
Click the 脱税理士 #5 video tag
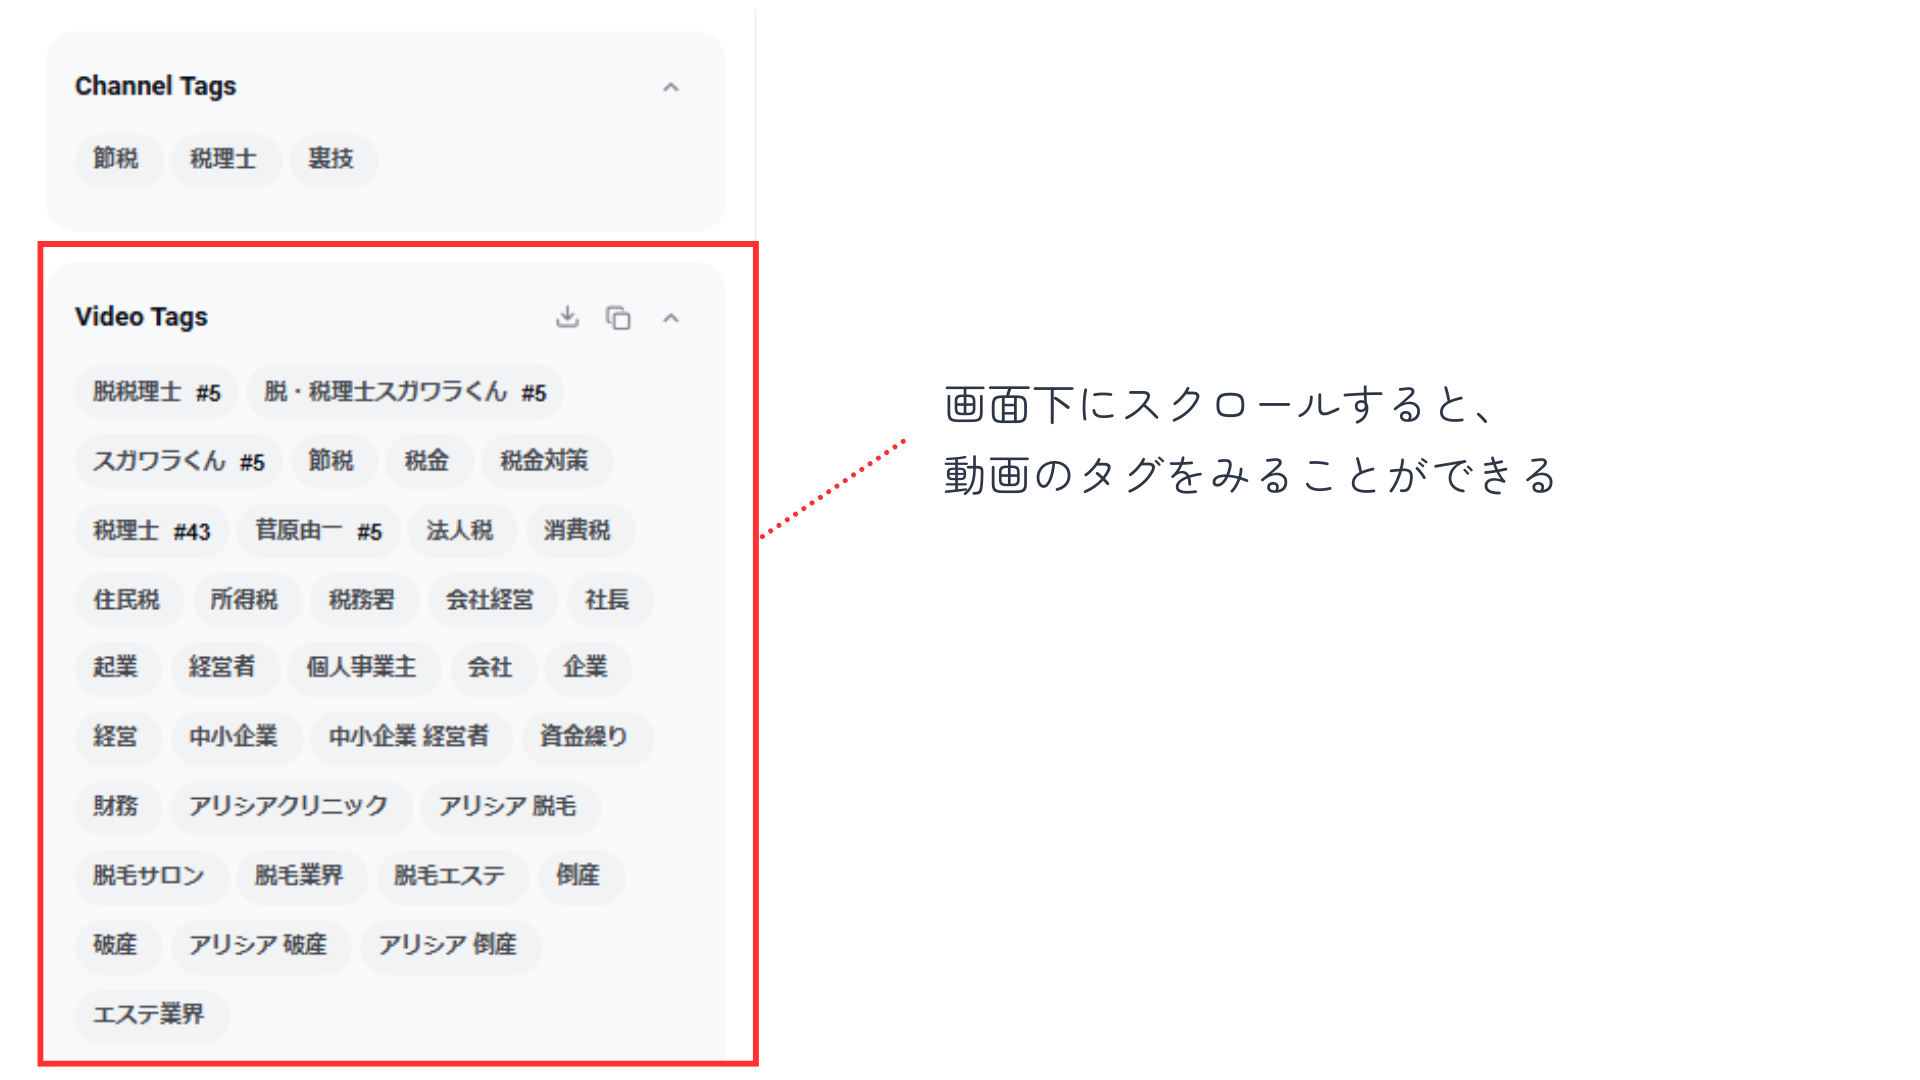[156, 392]
